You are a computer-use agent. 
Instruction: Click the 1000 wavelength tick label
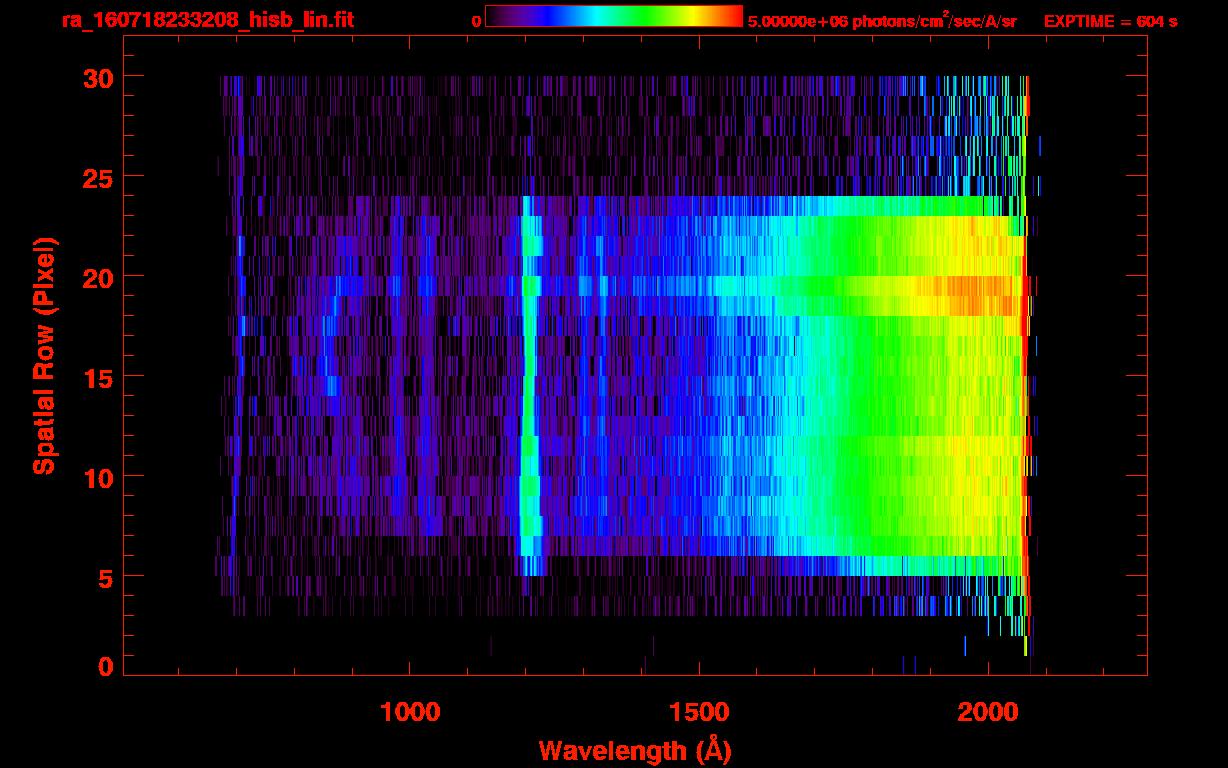(410, 711)
